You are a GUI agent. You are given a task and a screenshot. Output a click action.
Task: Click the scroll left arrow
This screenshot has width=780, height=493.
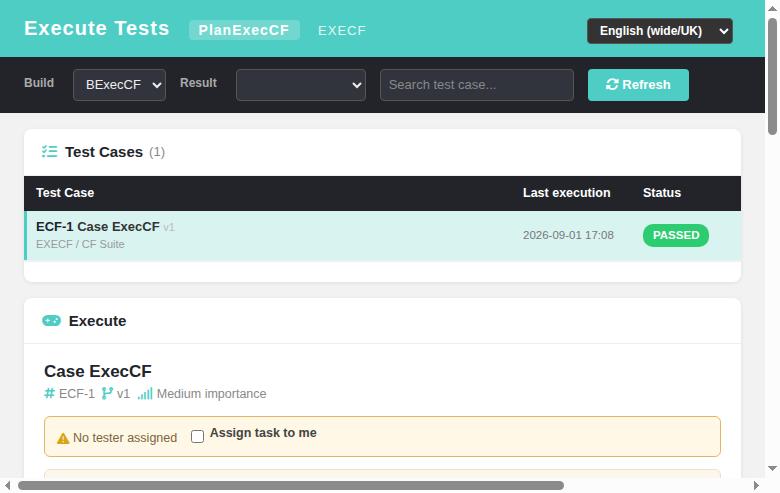pos(7,486)
